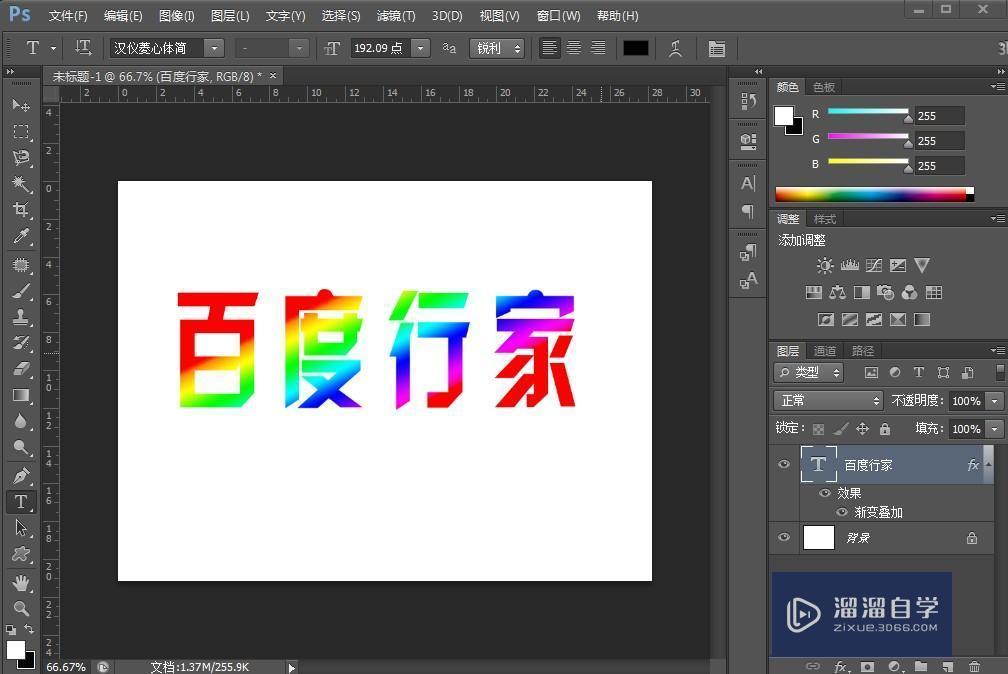Select the Horizontal Type tool in toolbox
The height and width of the screenshot is (674, 1008).
tap(21, 502)
